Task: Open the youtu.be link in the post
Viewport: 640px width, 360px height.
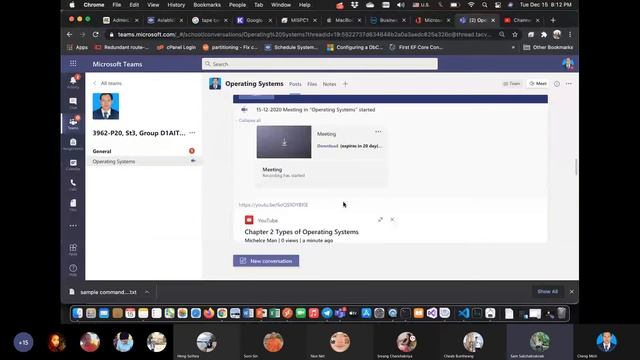Action: pos(273,205)
